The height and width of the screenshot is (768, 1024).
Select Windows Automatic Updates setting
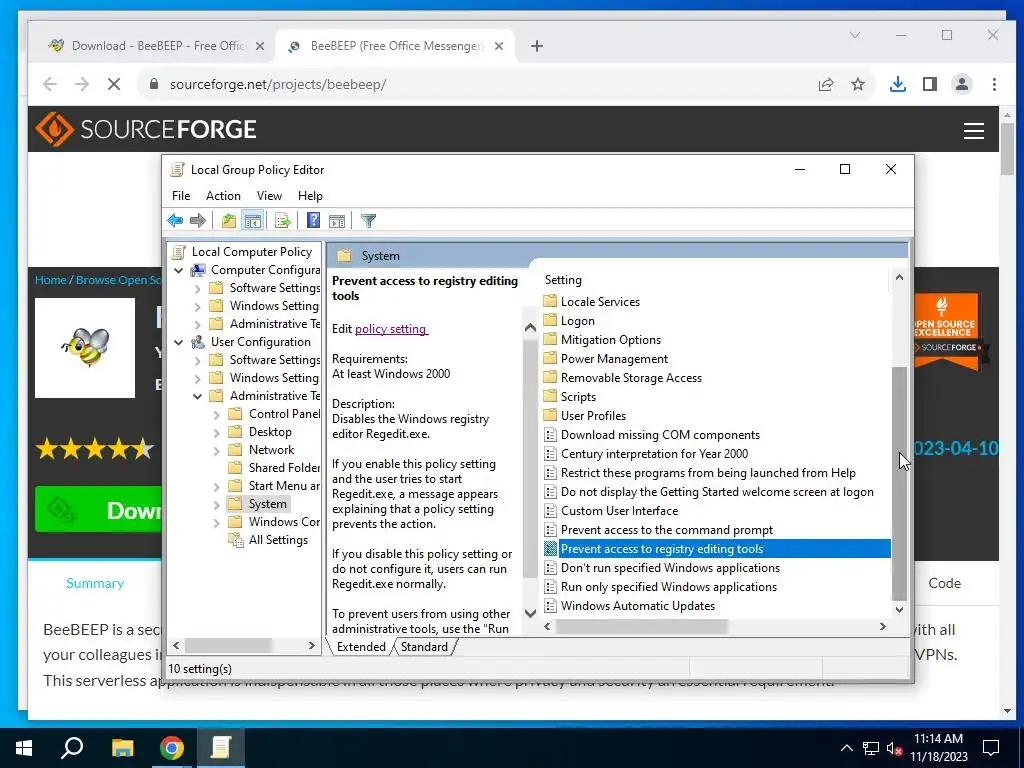coord(637,605)
